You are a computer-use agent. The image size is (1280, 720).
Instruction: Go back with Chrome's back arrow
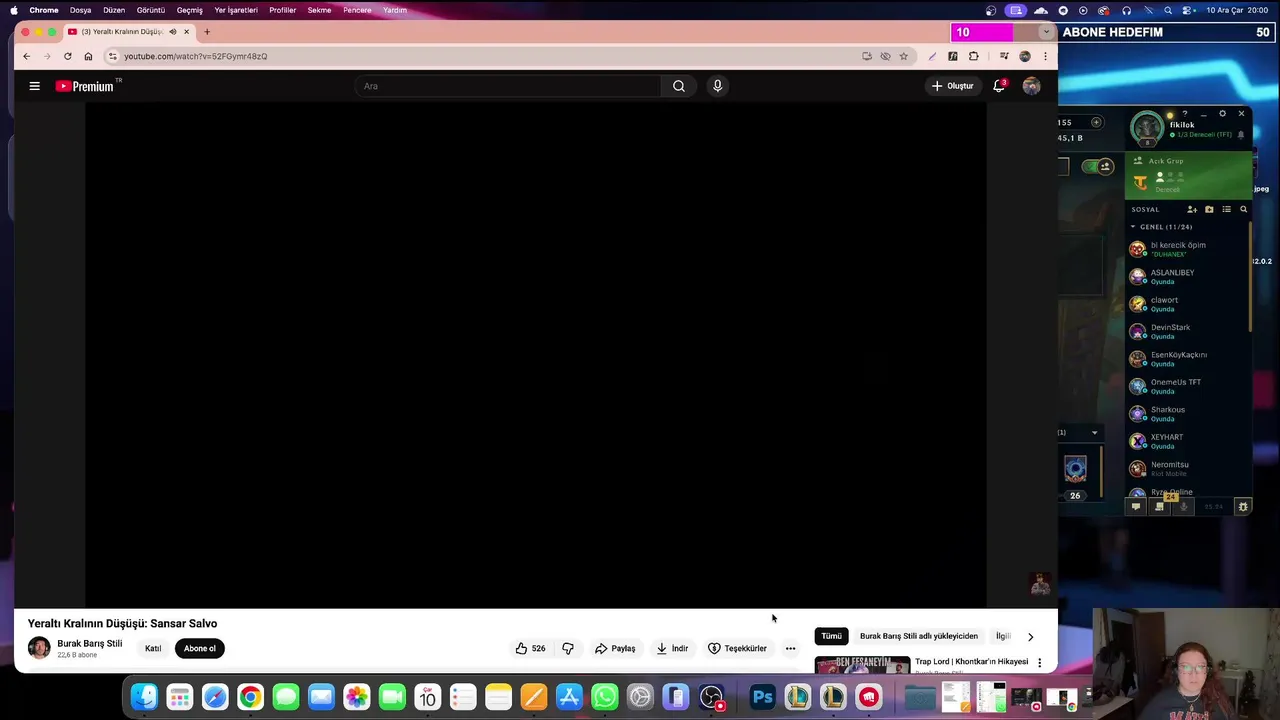point(27,56)
